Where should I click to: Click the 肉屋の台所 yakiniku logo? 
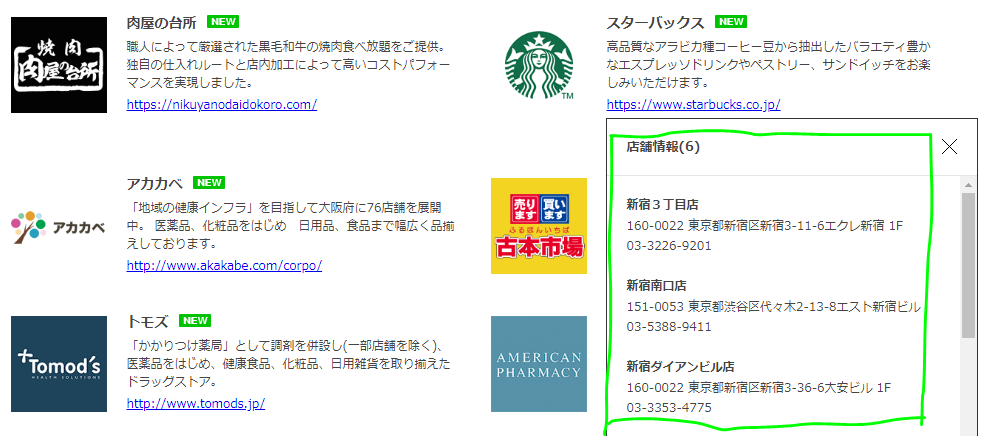pyautogui.click(x=59, y=65)
